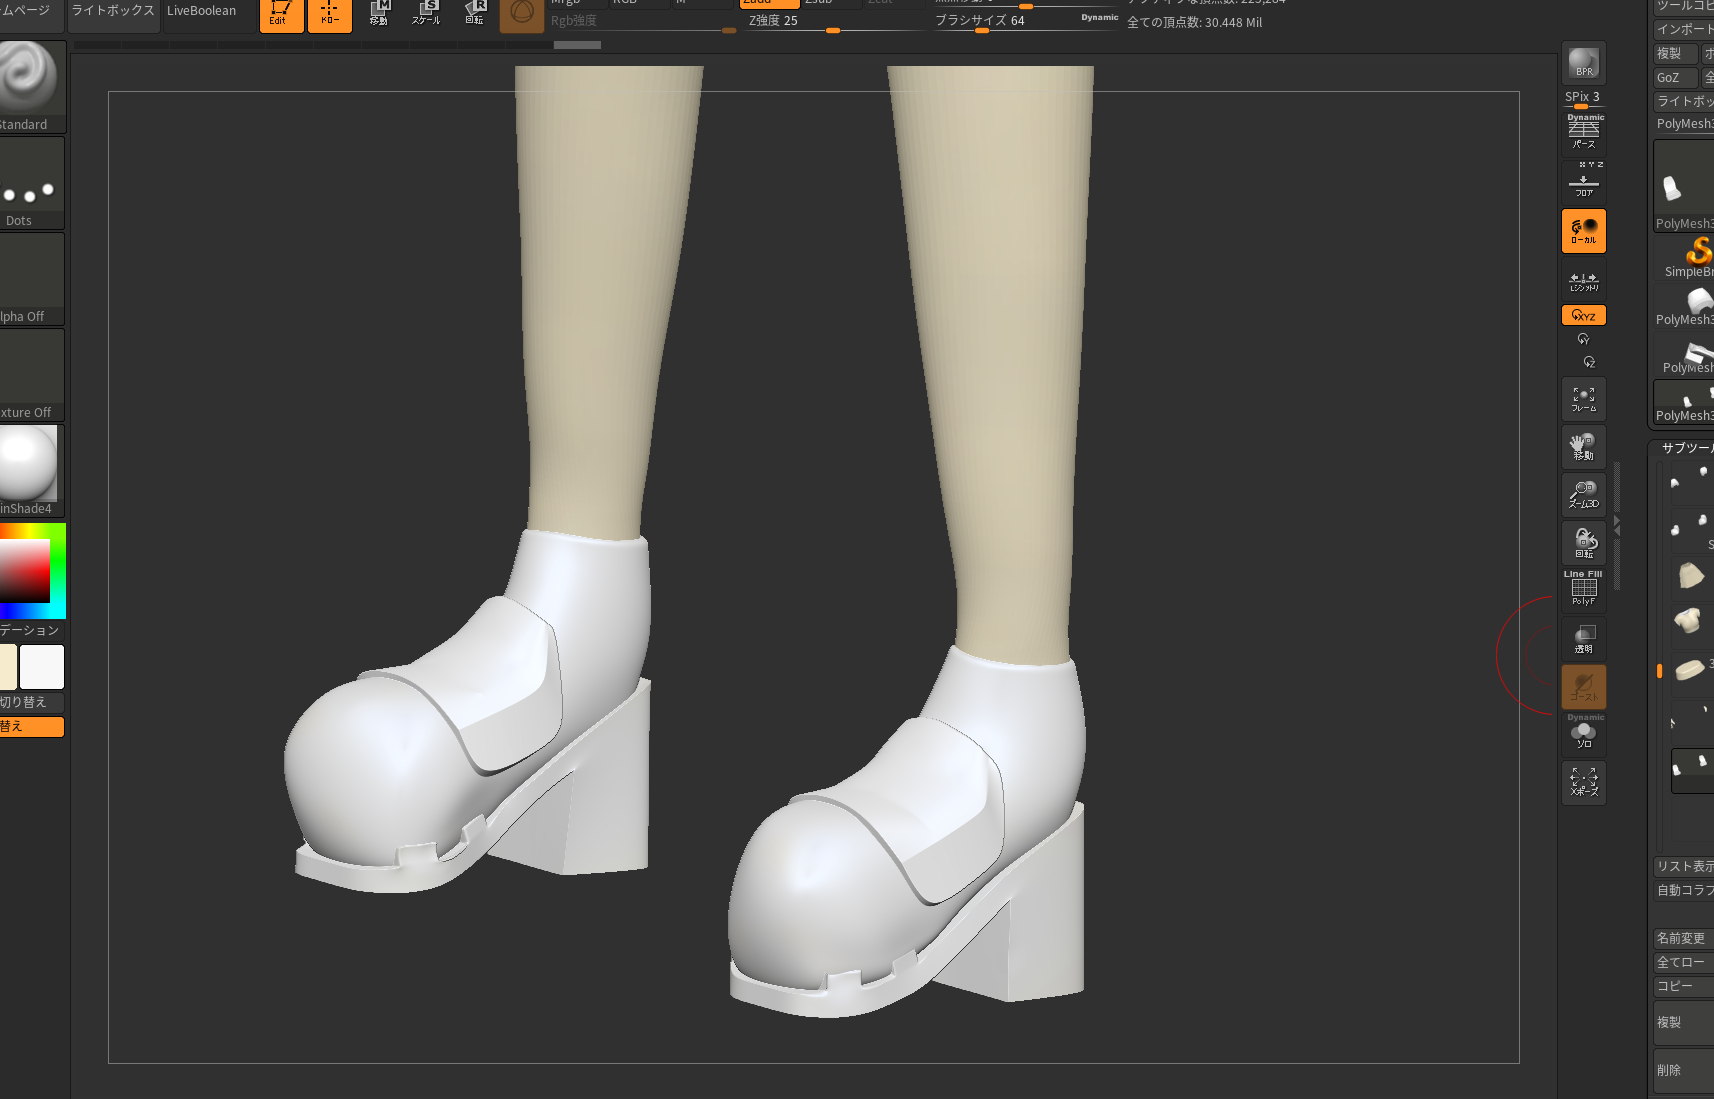1714x1099 pixels.
Task: Select the cream secondary color swatch
Action: [8, 667]
